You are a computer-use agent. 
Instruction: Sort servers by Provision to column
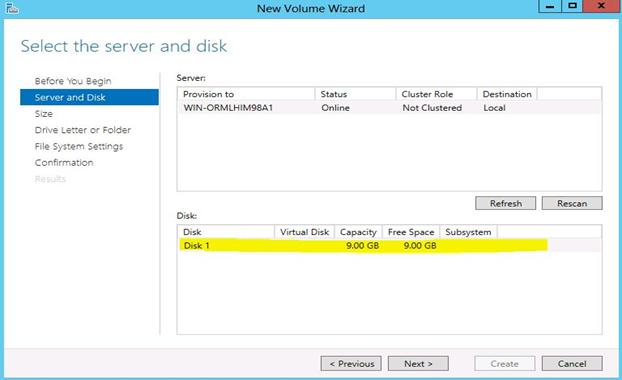246,94
